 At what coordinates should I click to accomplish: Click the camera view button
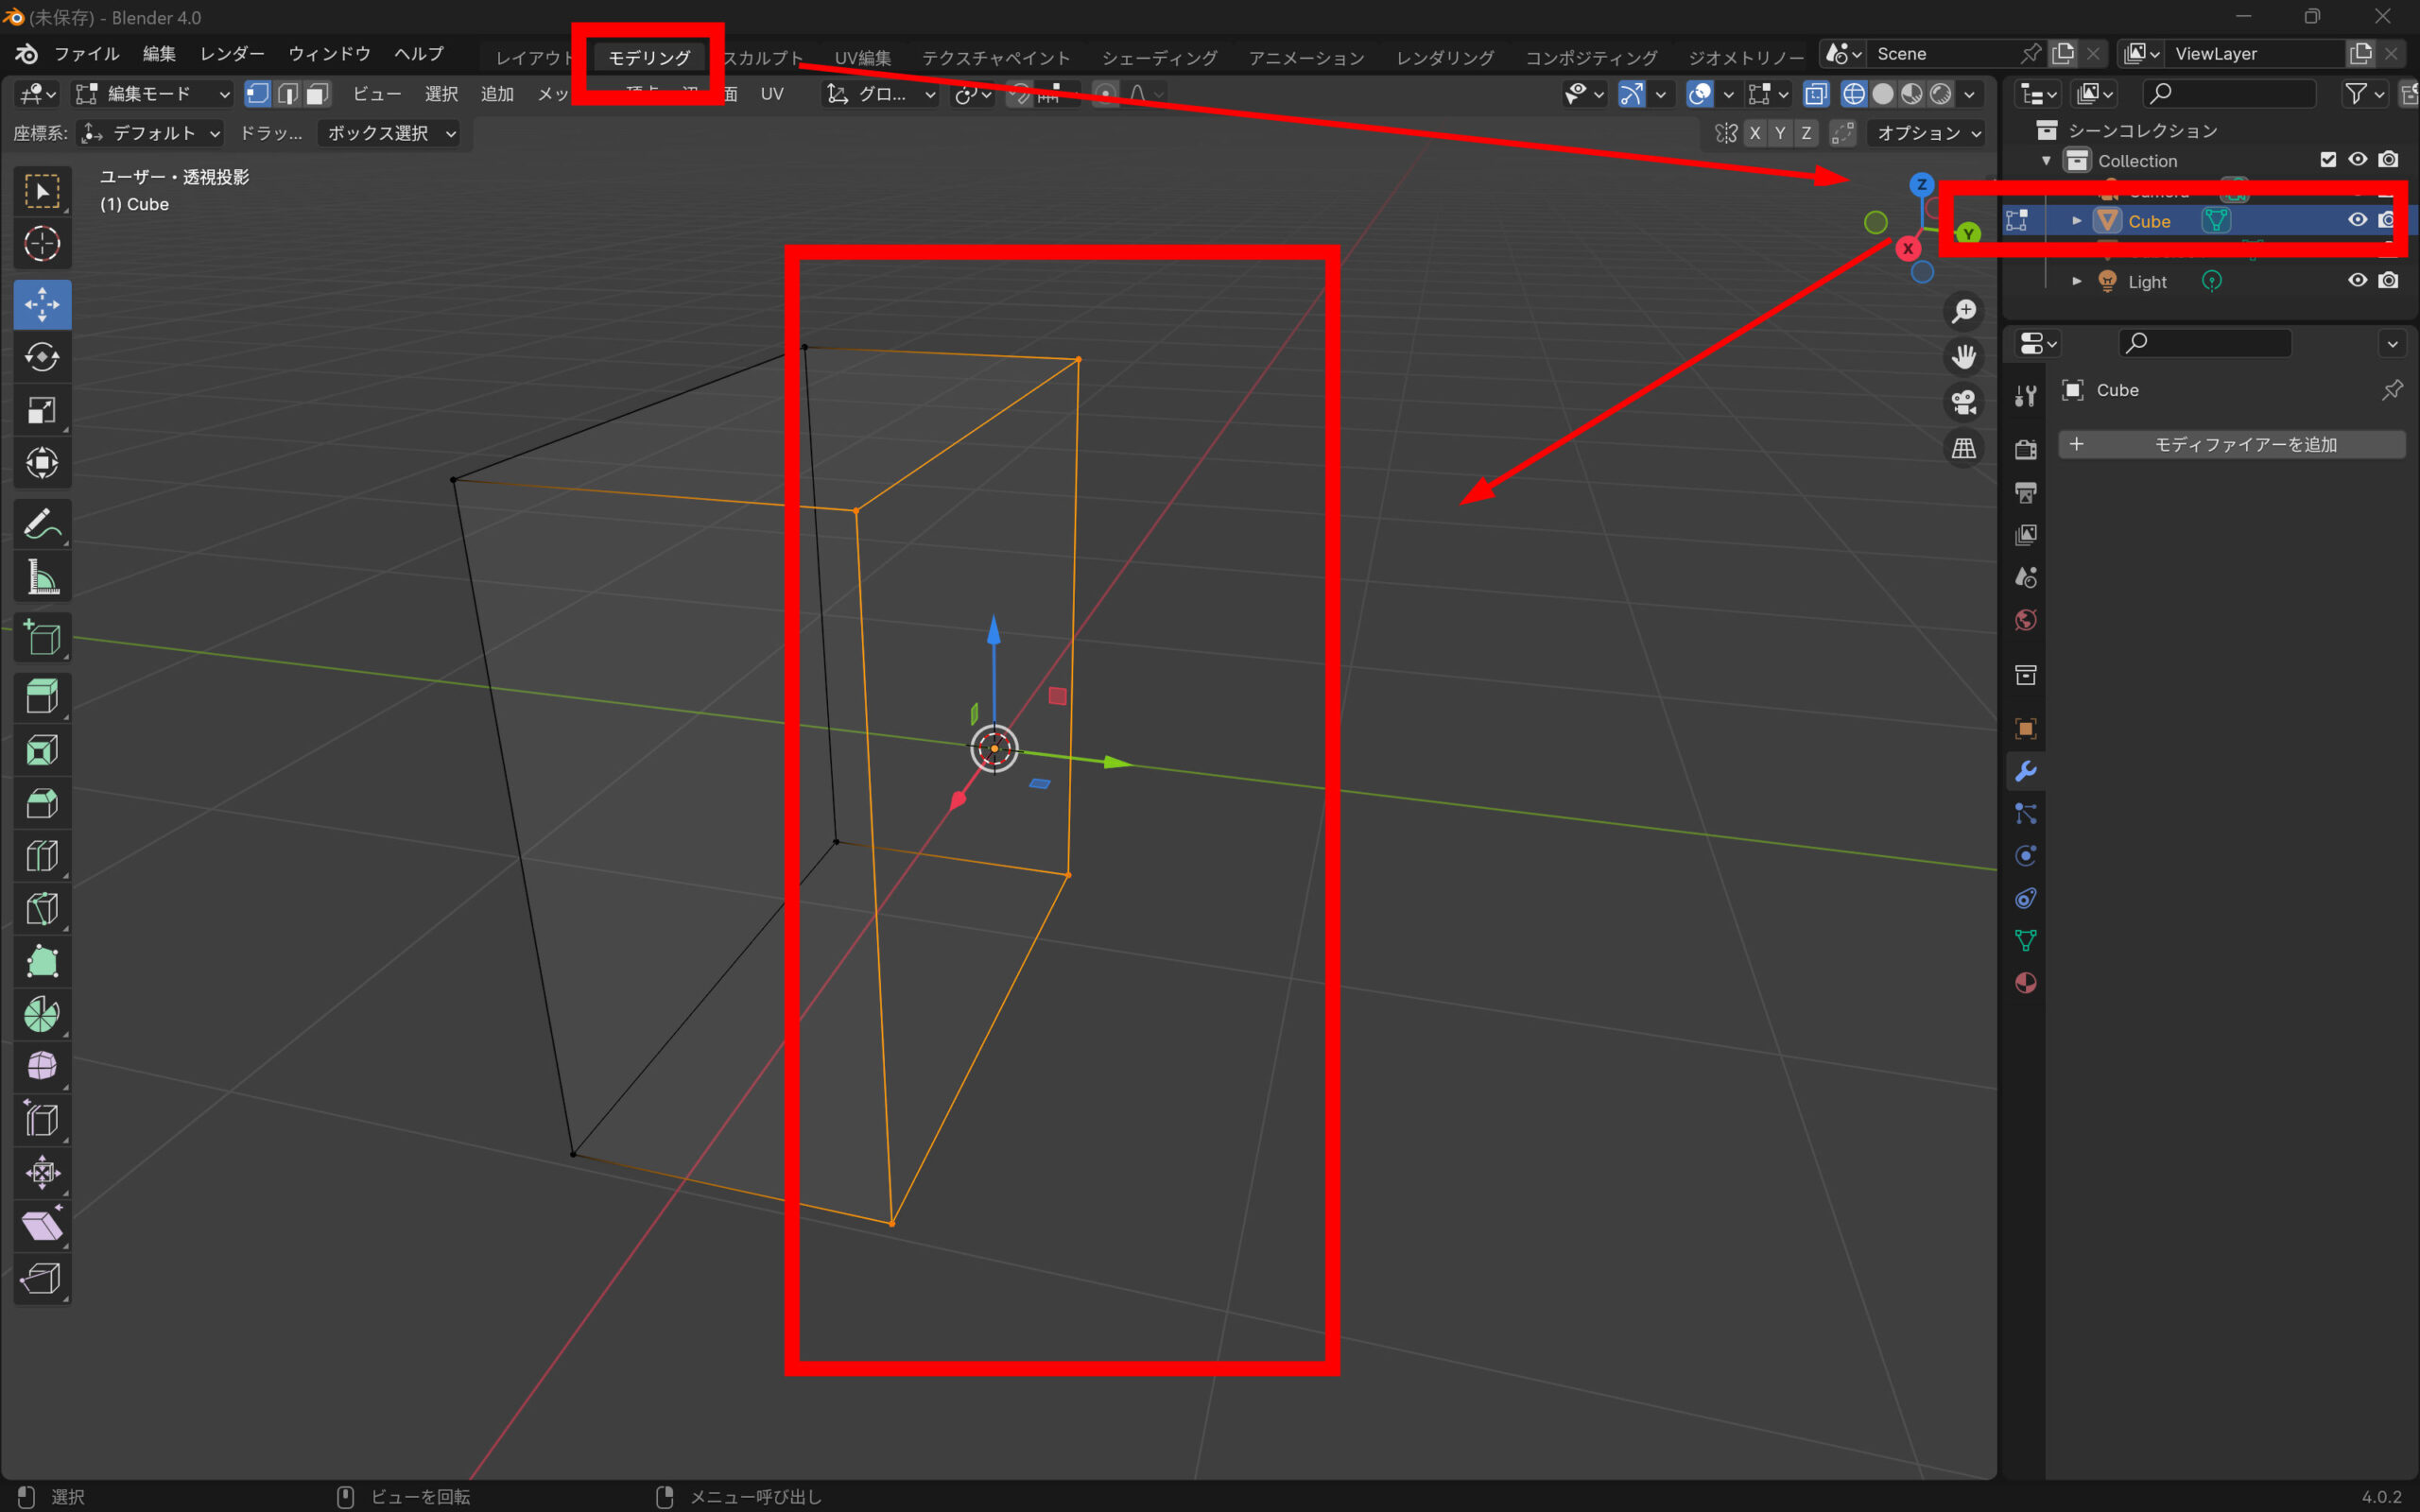tap(1963, 402)
